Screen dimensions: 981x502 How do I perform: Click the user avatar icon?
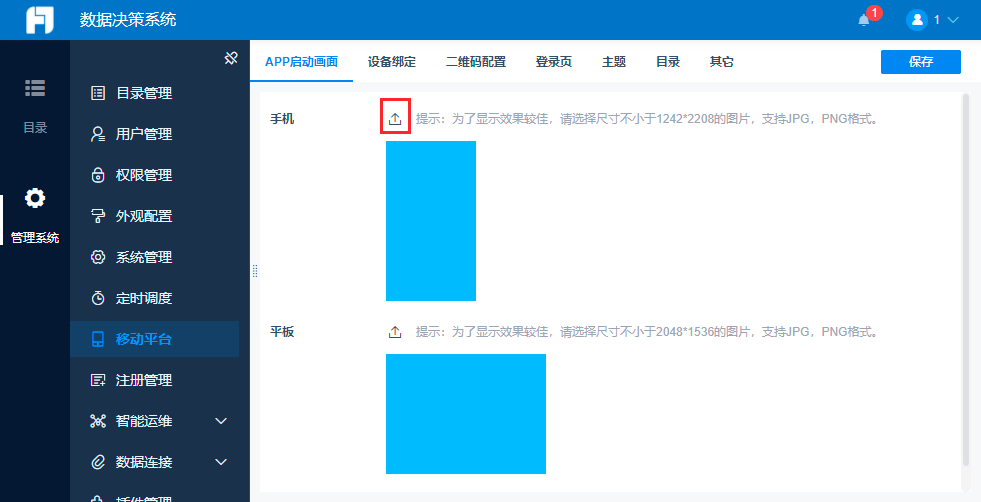[x=917, y=20]
